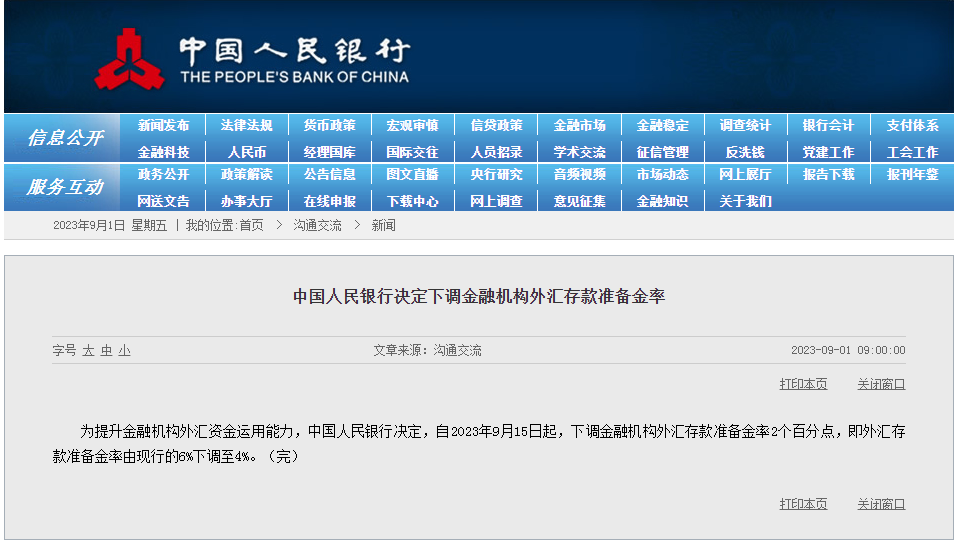
Task: Open 工会工作 navigation link
Action: pyautogui.click(x=912, y=152)
